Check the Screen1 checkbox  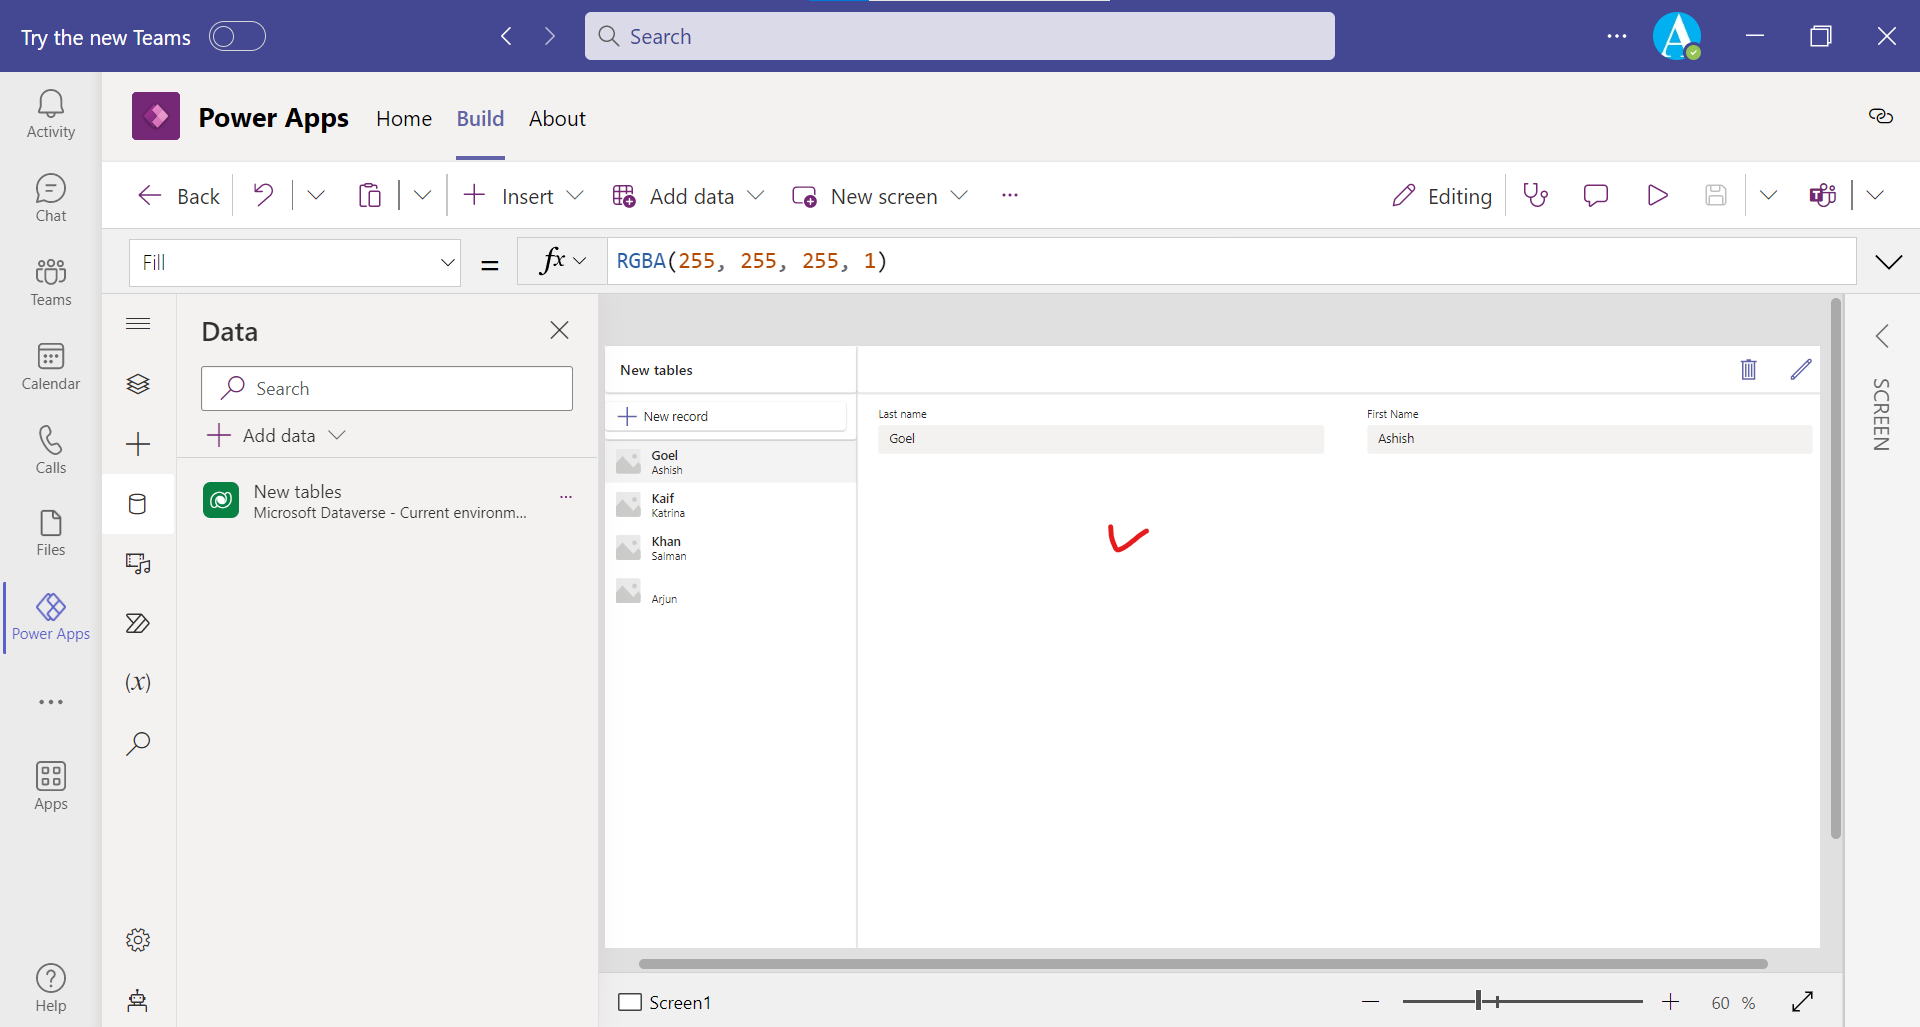tap(629, 1002)
